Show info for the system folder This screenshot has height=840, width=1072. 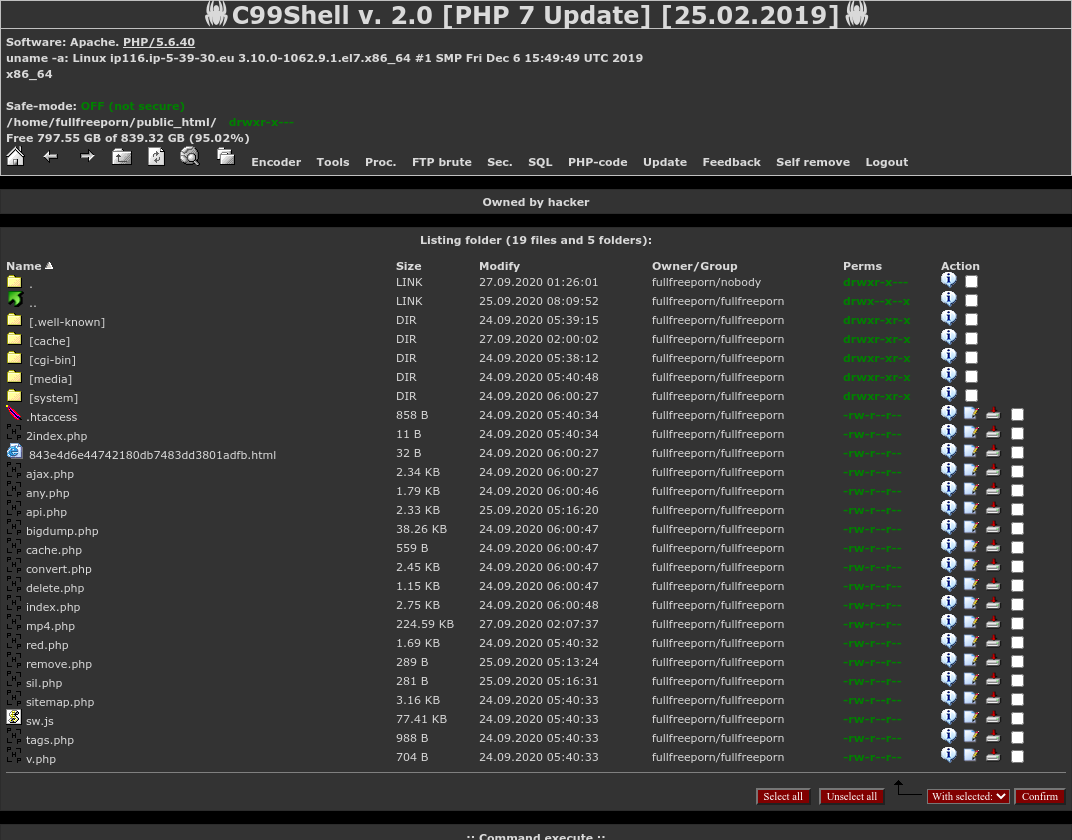[948, 394]
